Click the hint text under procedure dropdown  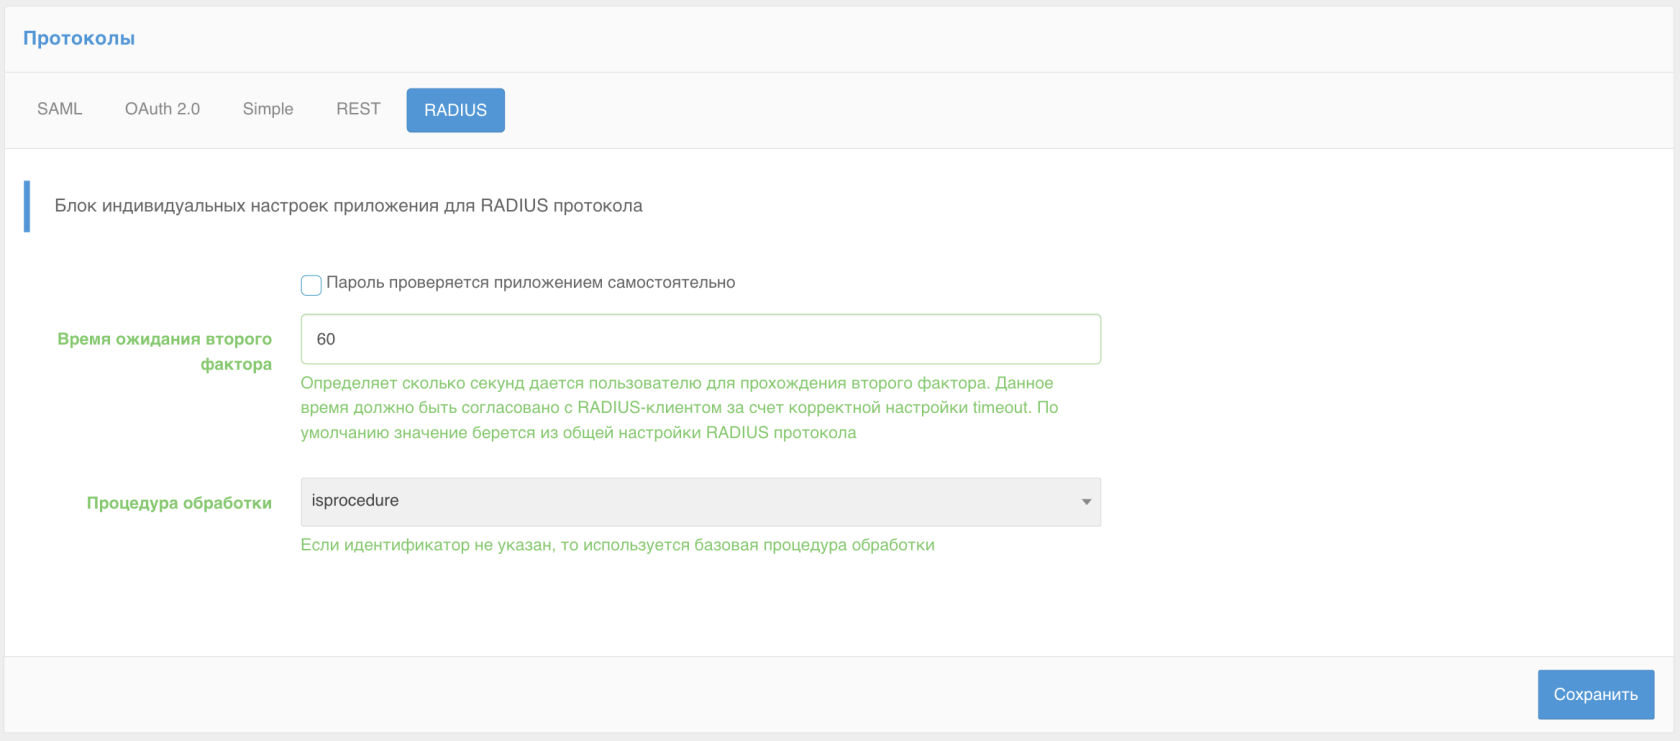click(617, 545)
